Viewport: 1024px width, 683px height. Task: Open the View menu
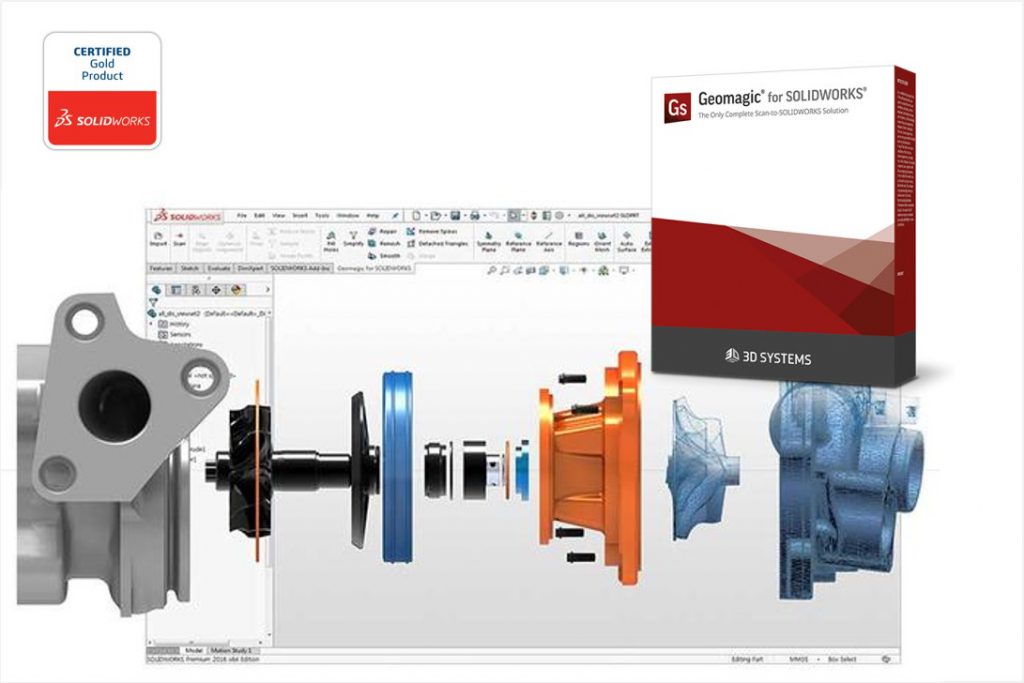(279, 215)
